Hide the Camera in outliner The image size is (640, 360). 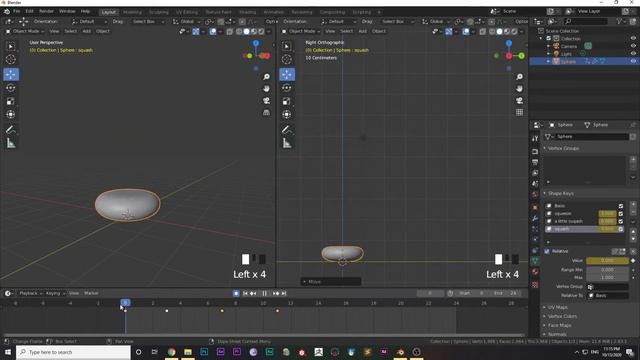click(633, 46)
